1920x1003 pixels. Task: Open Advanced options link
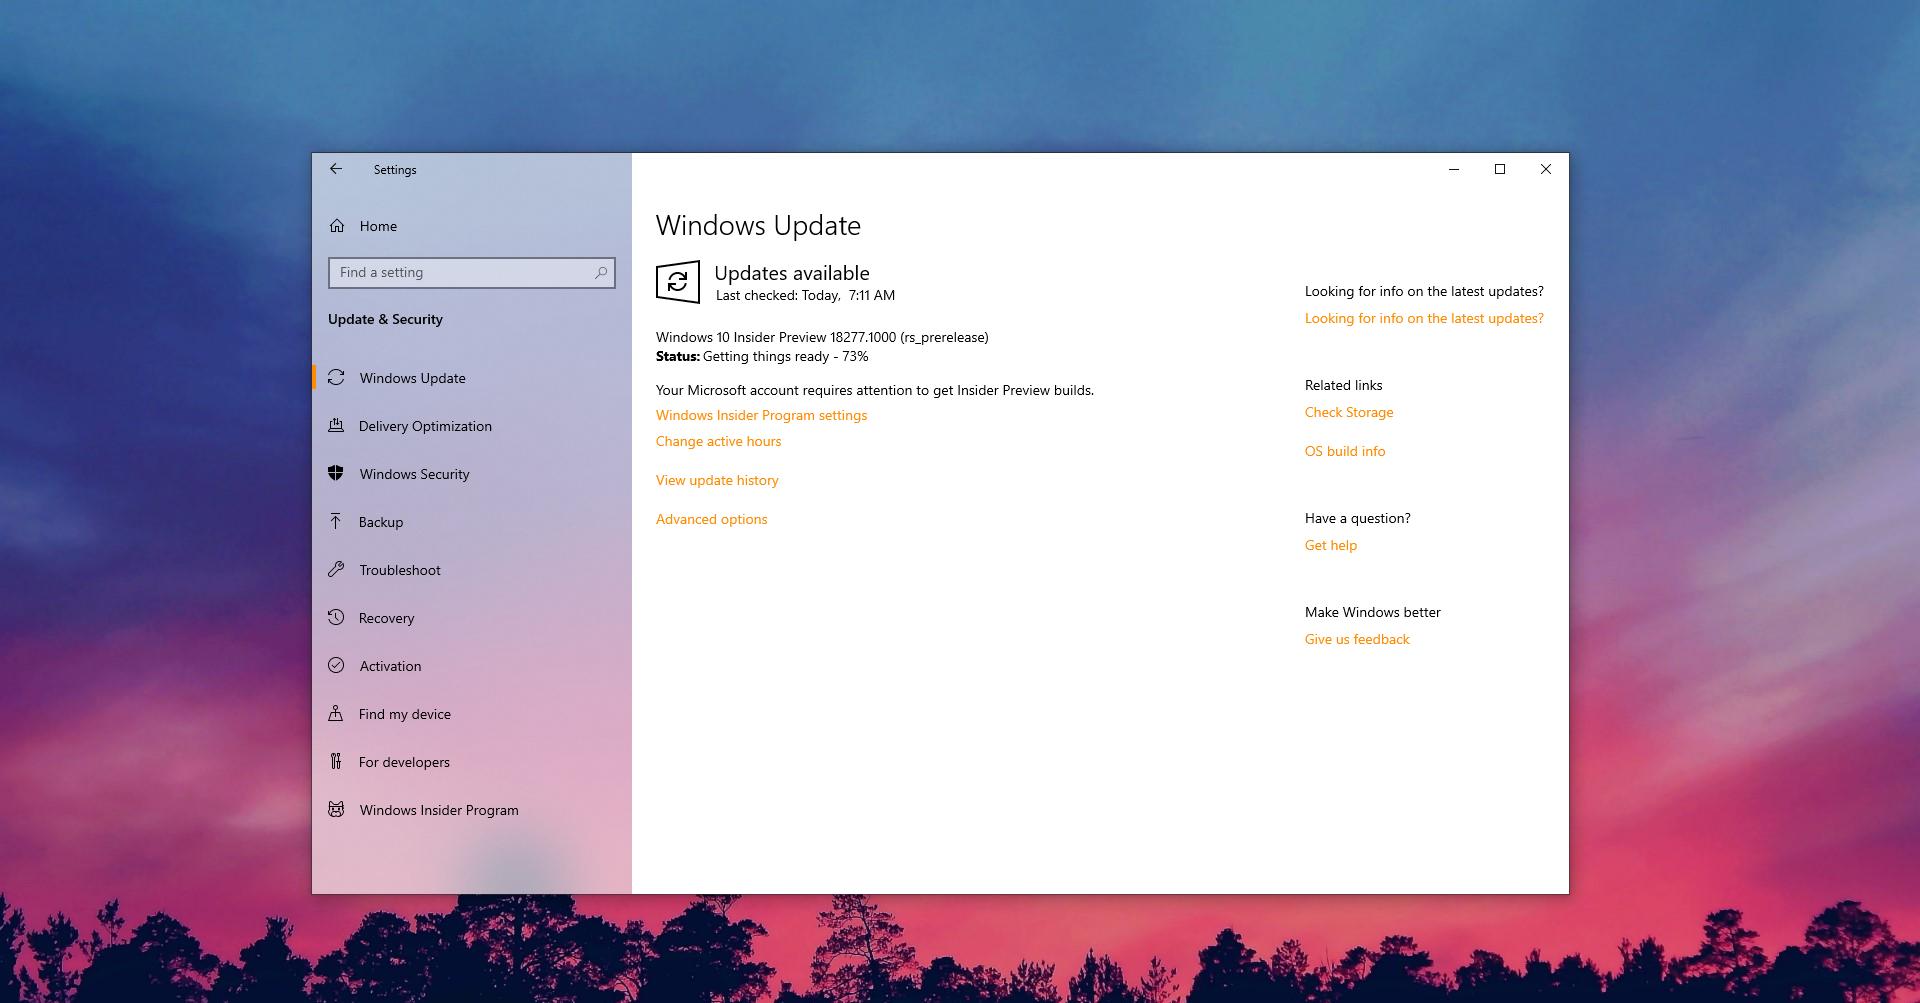711,519
